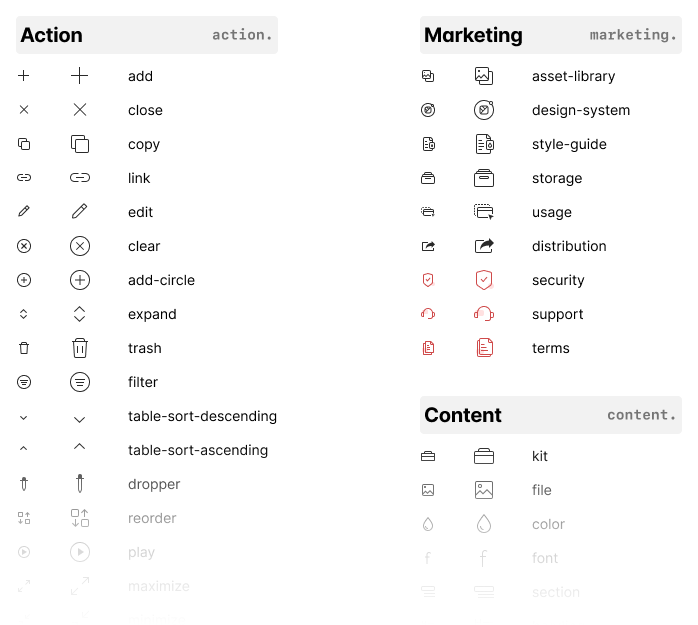Click the small red support headset icon
This screenshot has height=625, width=698.
pos(428,314)
